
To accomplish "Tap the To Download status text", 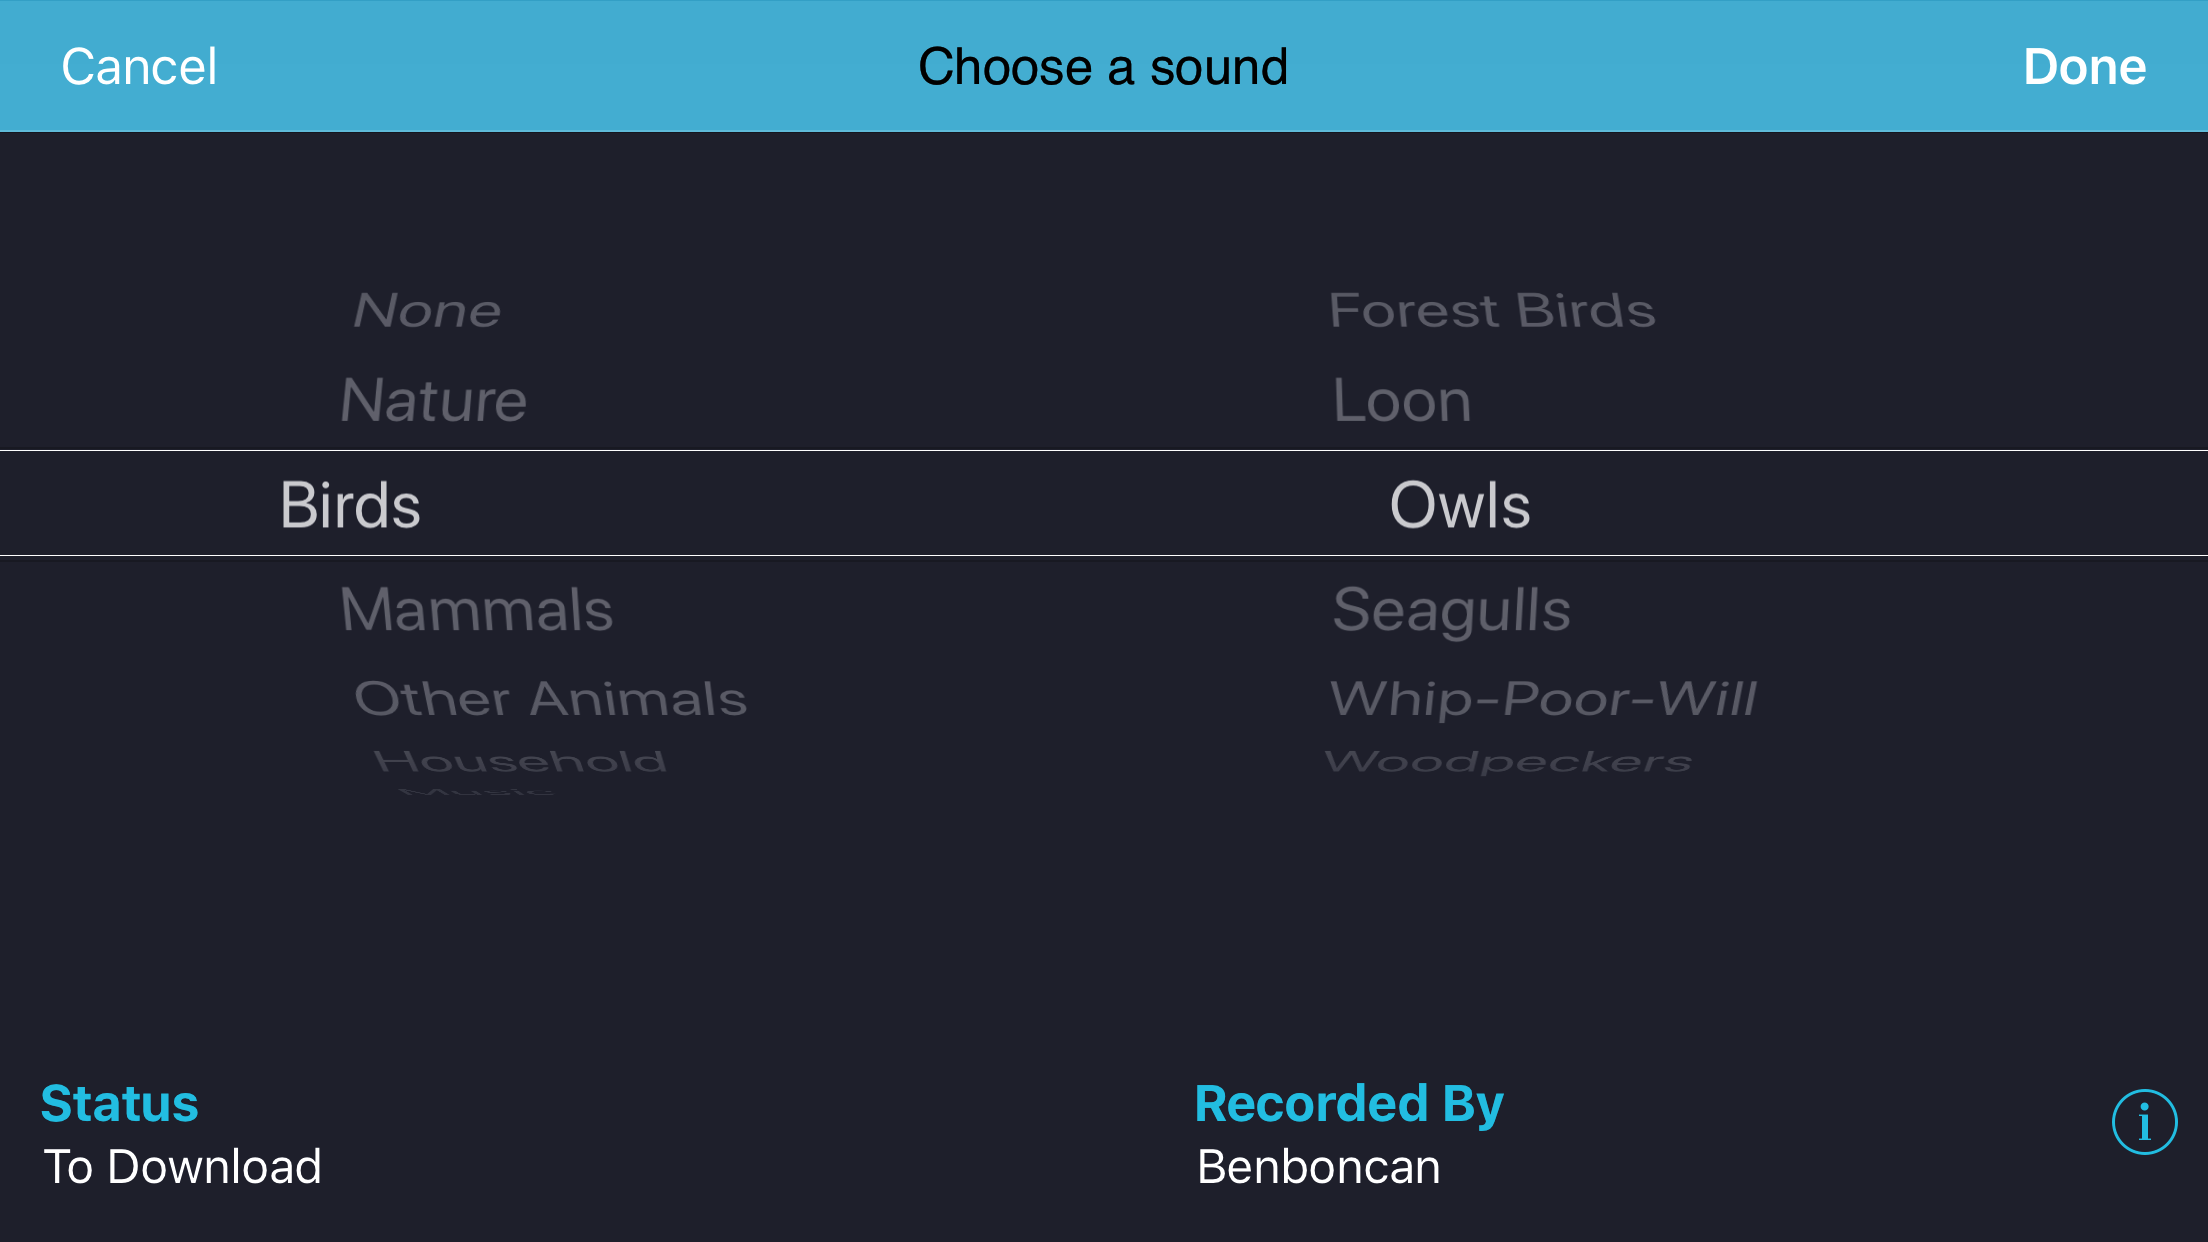I will point(182,1165).
